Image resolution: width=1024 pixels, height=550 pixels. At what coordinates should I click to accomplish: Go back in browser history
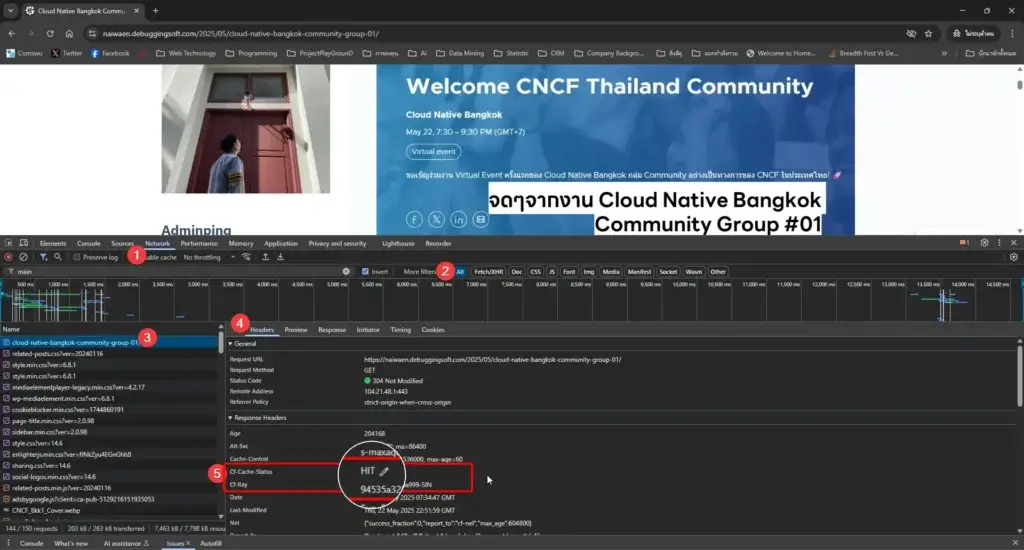12,33
